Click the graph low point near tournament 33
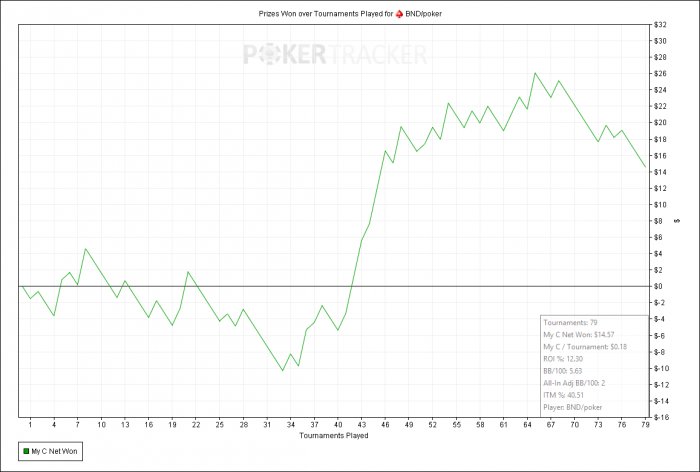Viewport: 700px width, 472px height. 283,370
